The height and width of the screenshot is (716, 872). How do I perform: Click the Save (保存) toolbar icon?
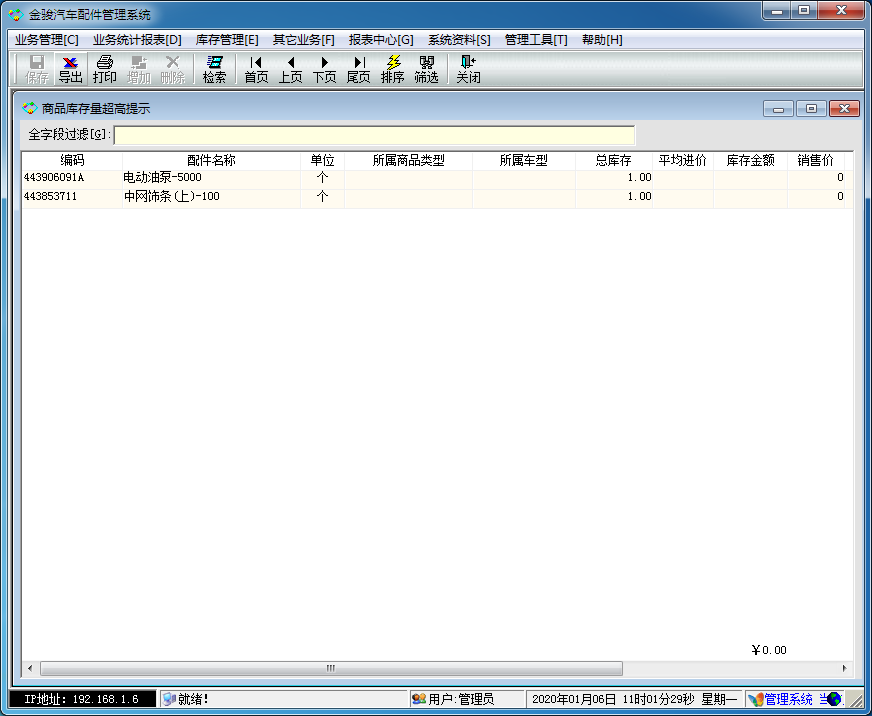click(x=37, y=70)
